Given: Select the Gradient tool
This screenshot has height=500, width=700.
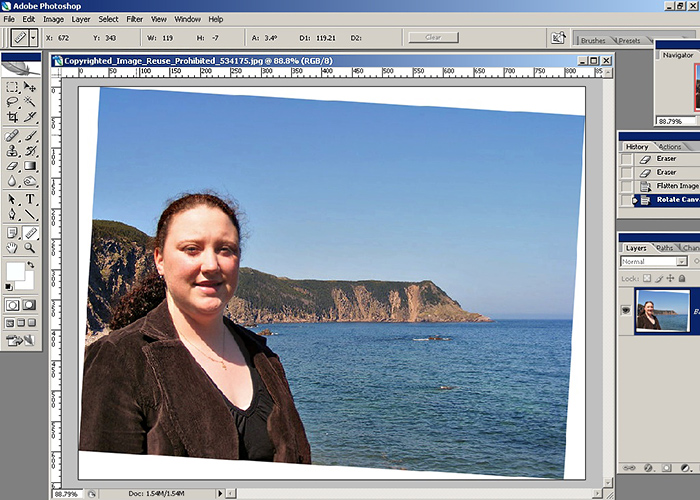Looking at the screenshot, I should [29, 166].
